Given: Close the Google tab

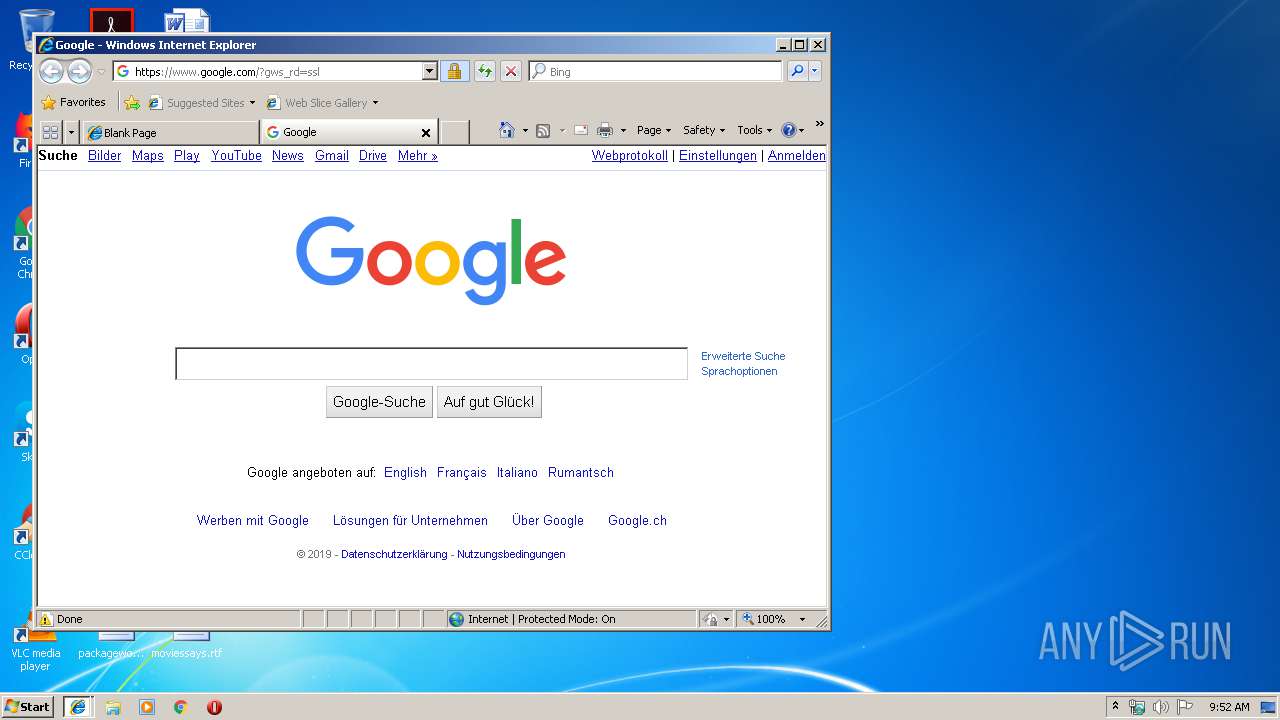Looking at the screenshot, I should 425,132.
